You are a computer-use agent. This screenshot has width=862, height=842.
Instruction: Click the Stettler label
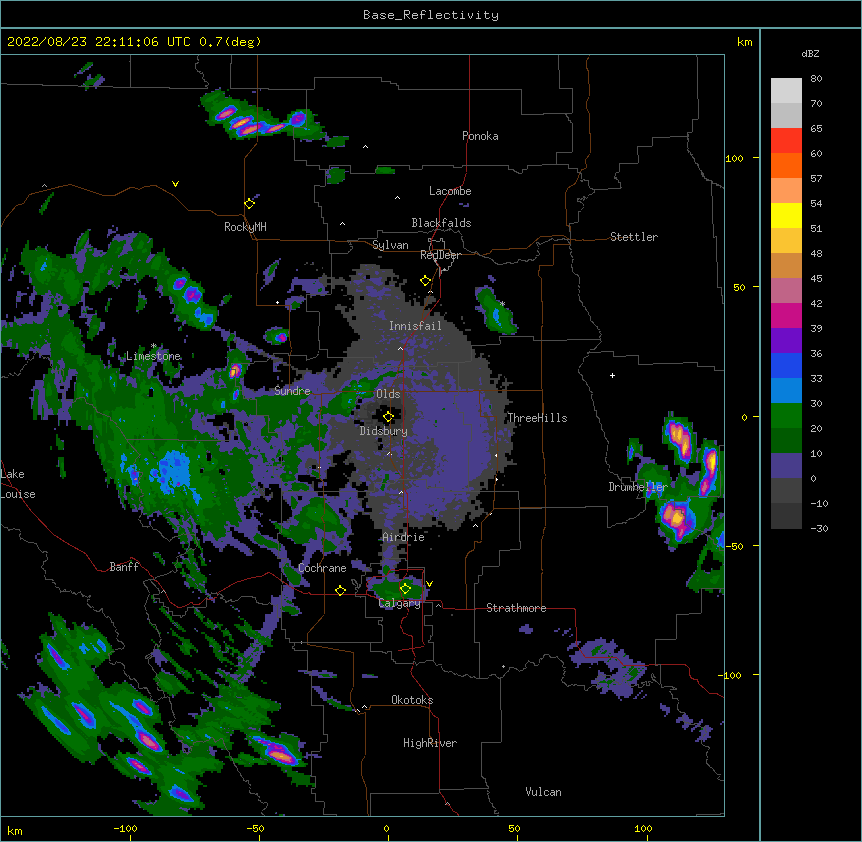click(x=634, y=237)
